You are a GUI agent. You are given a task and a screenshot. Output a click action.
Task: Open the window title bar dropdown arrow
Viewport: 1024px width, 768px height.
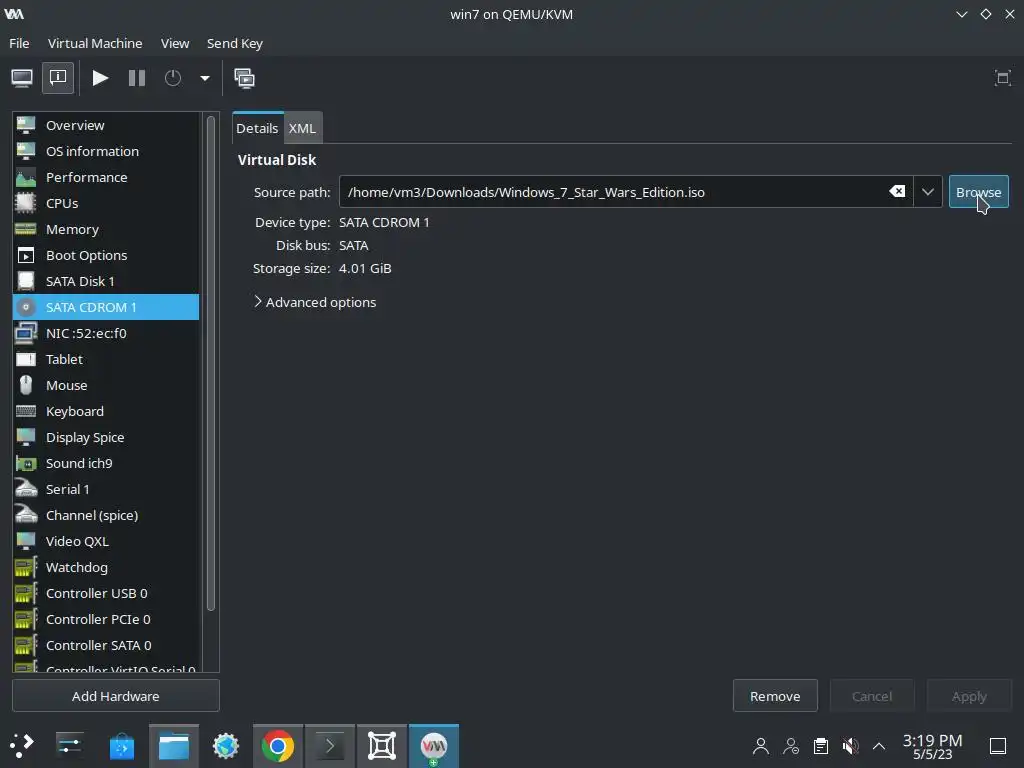[961, 14]
